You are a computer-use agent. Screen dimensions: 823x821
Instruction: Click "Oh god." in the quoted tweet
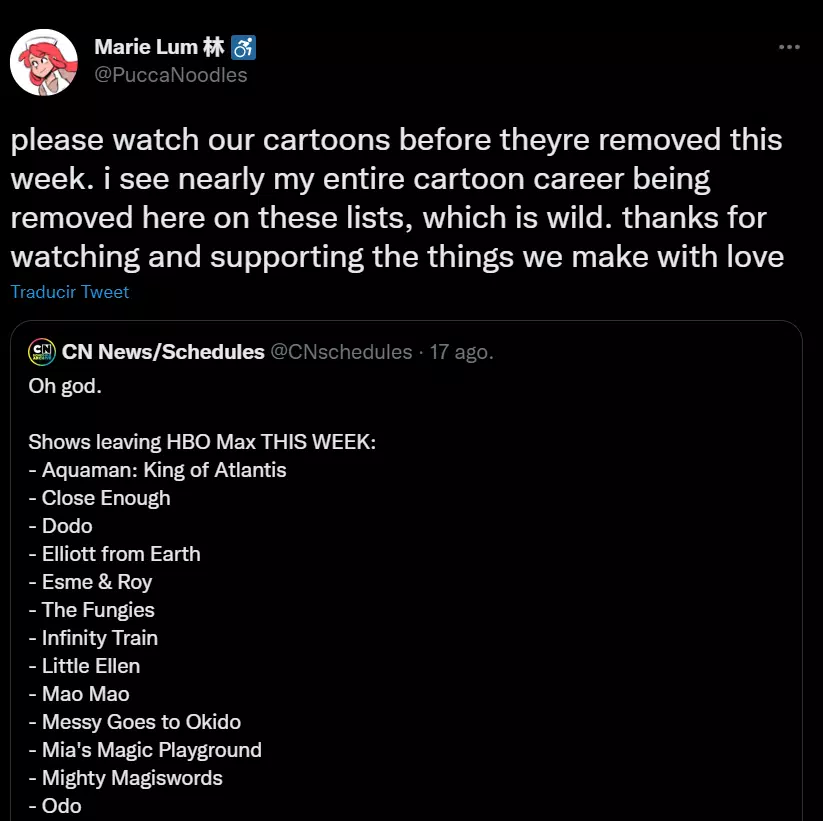pos(65,386)
